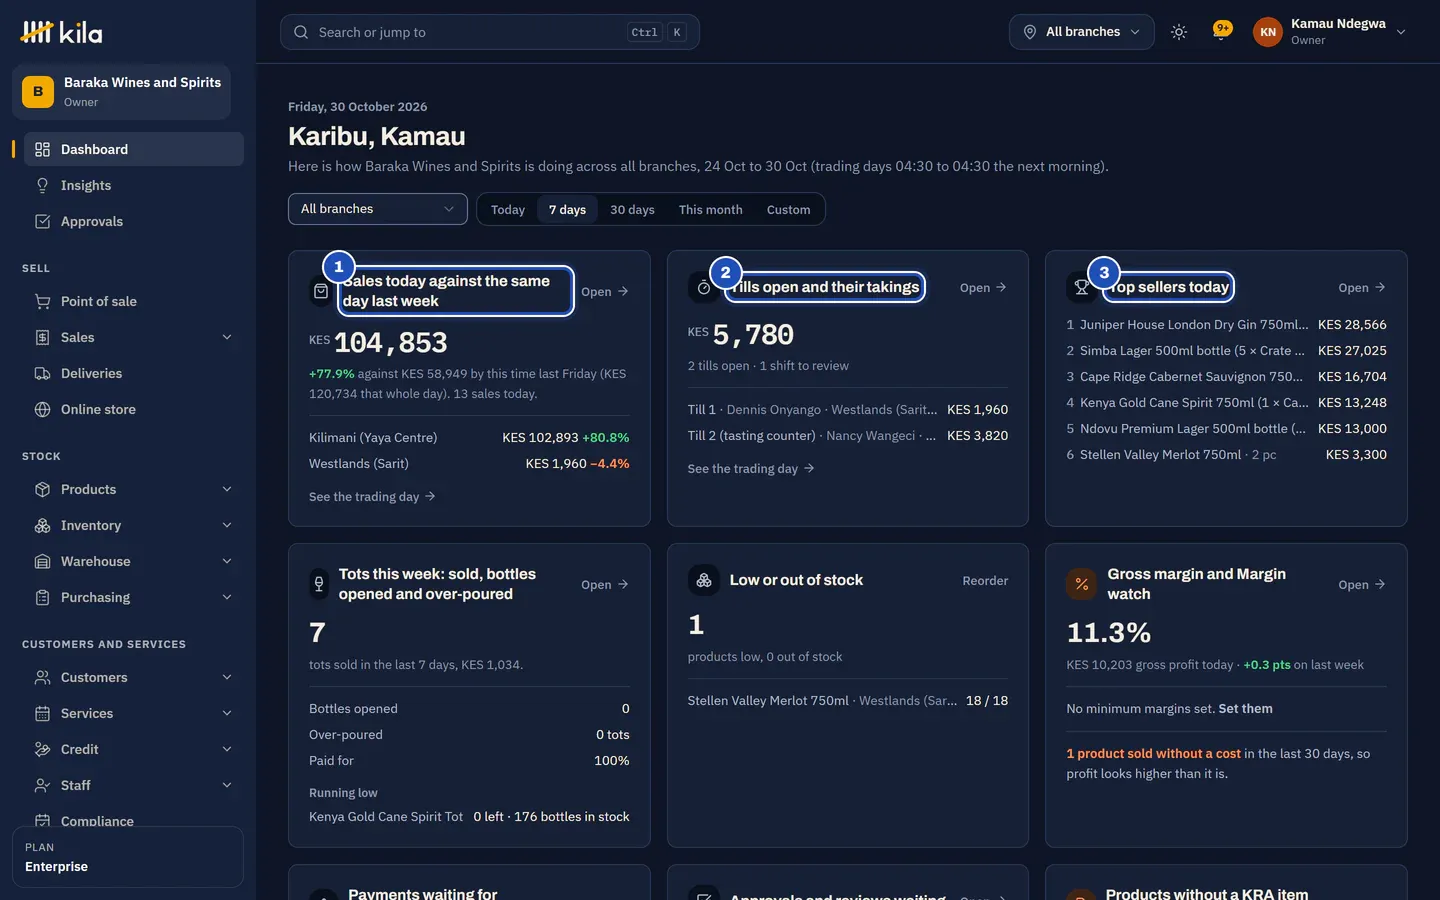This screenshot has height=900, width=1440.
Task: Click the Stellen Valley Merlot 750ml low stock row
Action: [x=848, y=701]
